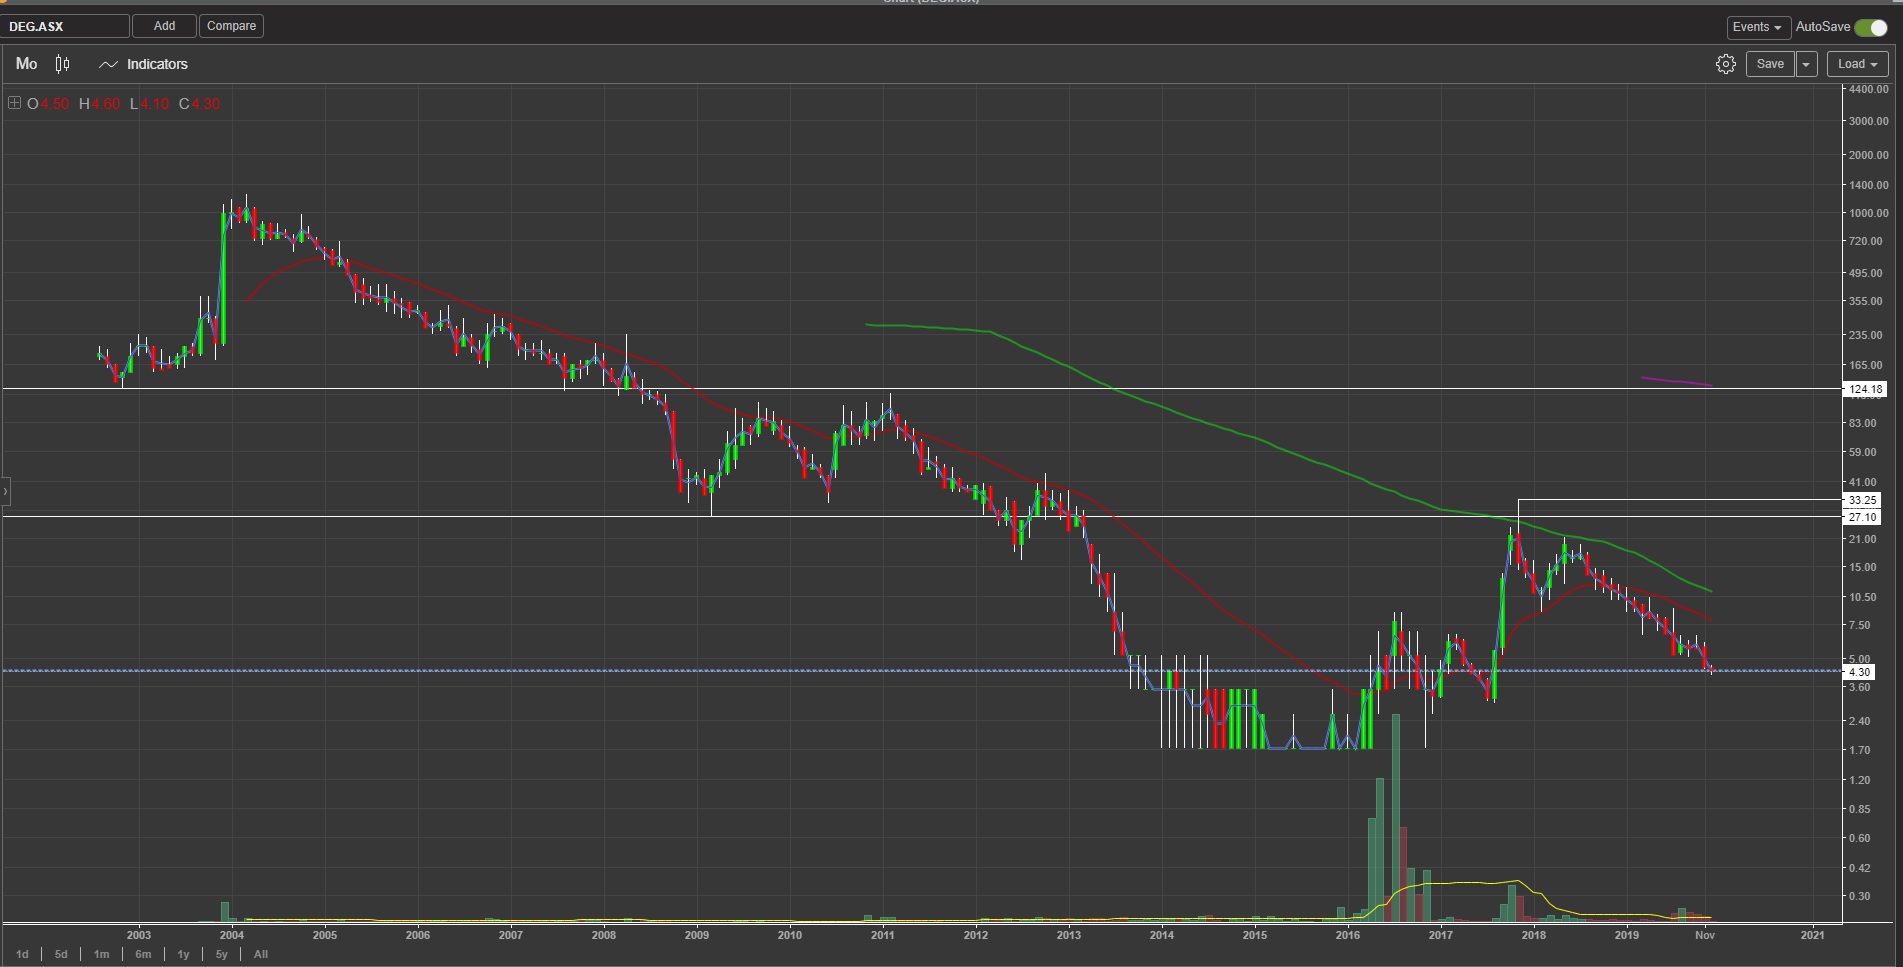Expand the Save options dropdown arrow
This screenshot has height=967, width=1903.
[1806, 64]
